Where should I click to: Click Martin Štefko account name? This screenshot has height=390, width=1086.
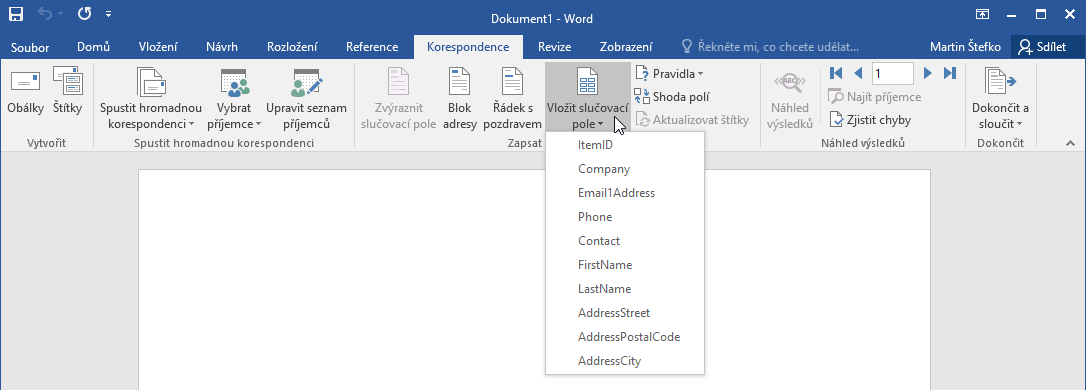965,47
